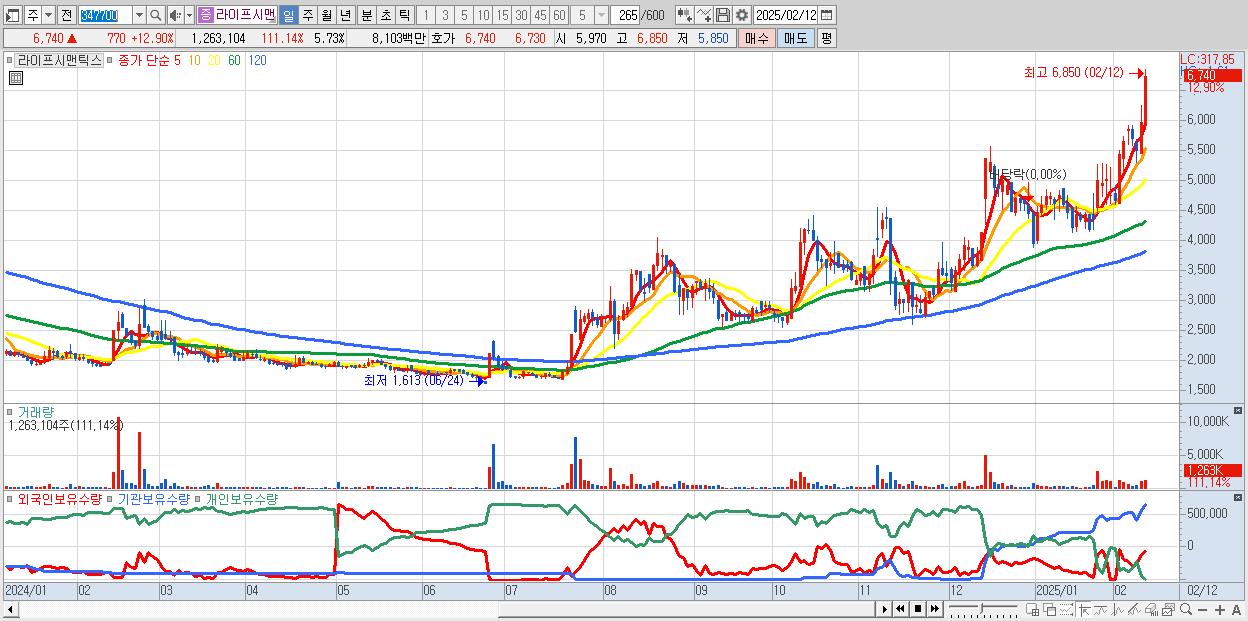Click the orange 10 moving average label
Viewport: 1248px width, 621px height.
point(195,60)
